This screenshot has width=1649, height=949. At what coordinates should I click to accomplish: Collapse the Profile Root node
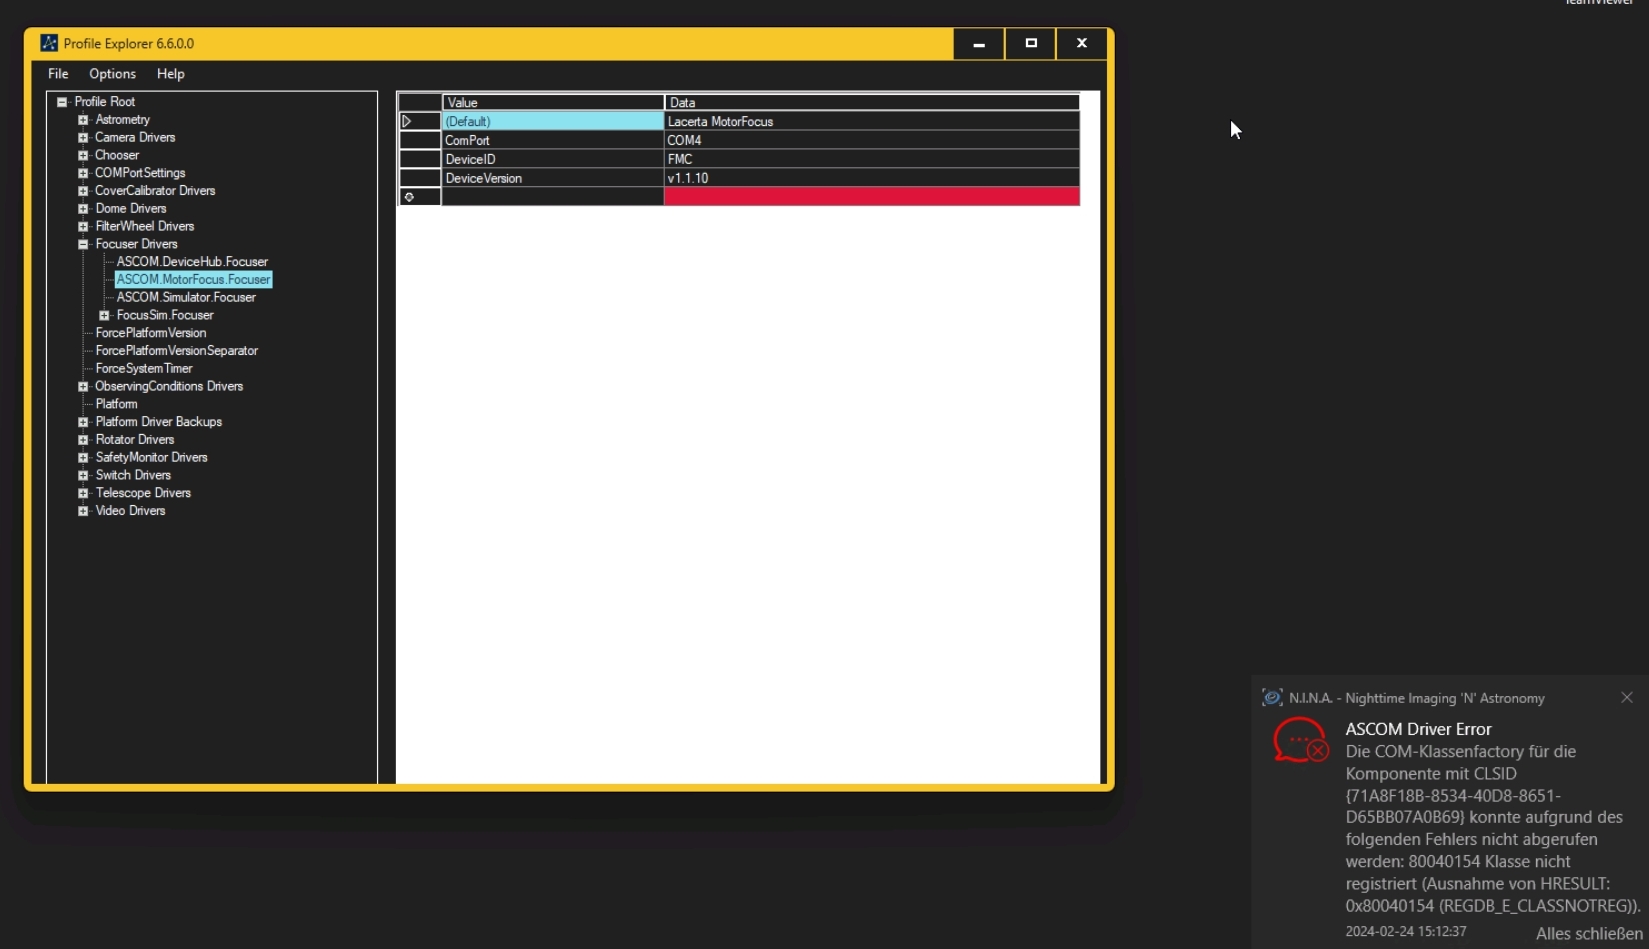point(62,102)
